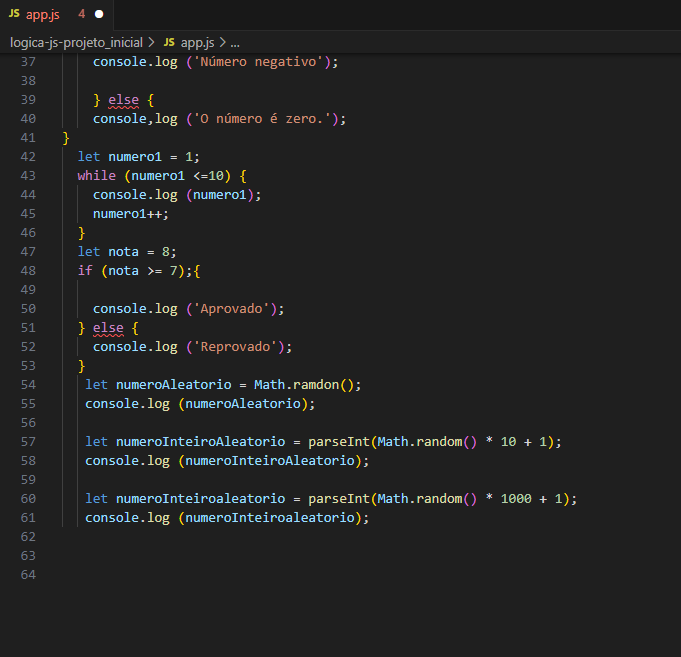
Task: Click underlined 'else' on line 51
Action: pyautogui.click(x=108, y=328)
